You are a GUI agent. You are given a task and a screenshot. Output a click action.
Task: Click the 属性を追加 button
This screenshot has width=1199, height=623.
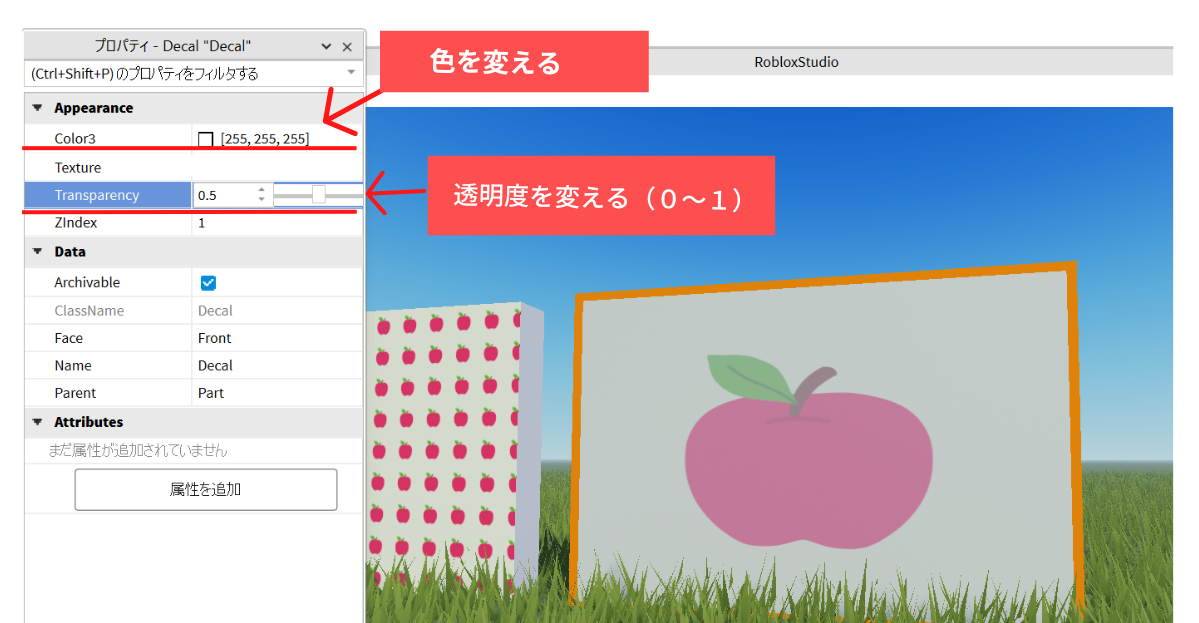(x=205, y=490)
